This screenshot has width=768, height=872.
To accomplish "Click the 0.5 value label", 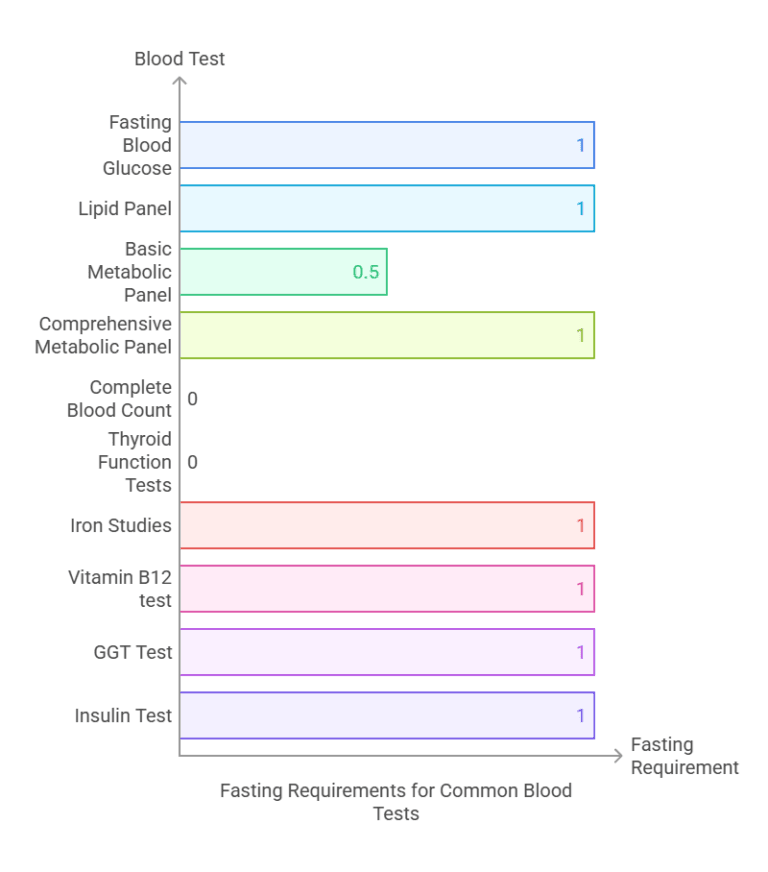I will pos(366,272).
